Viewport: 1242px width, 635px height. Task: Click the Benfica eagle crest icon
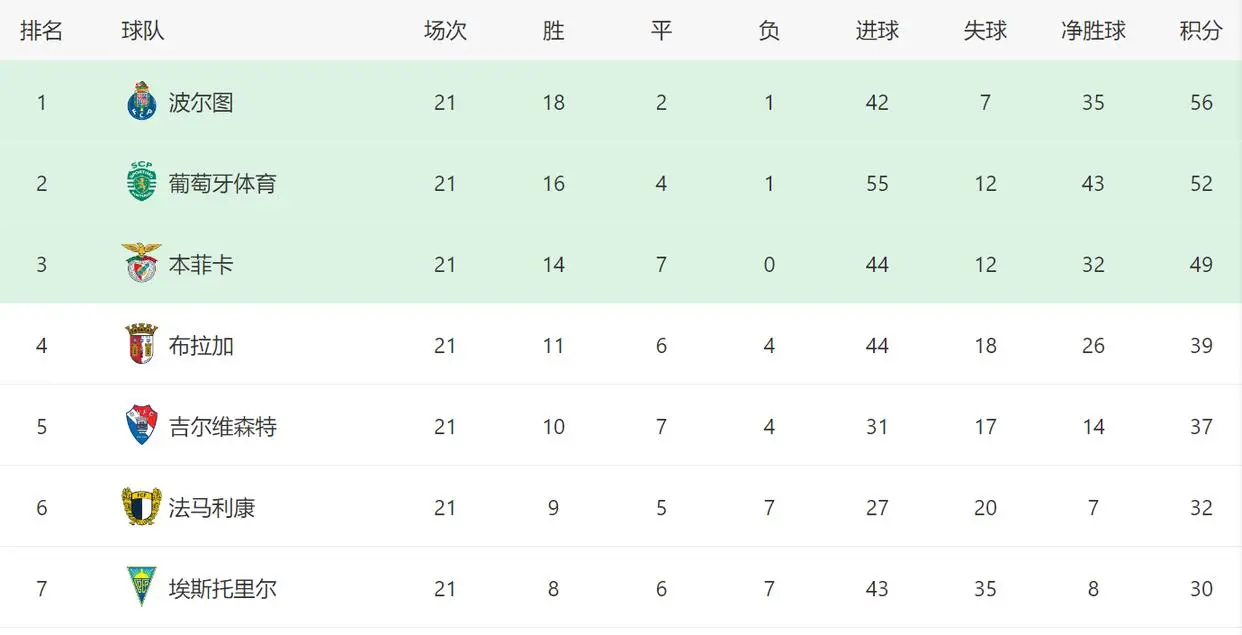(x=142, y=264)
